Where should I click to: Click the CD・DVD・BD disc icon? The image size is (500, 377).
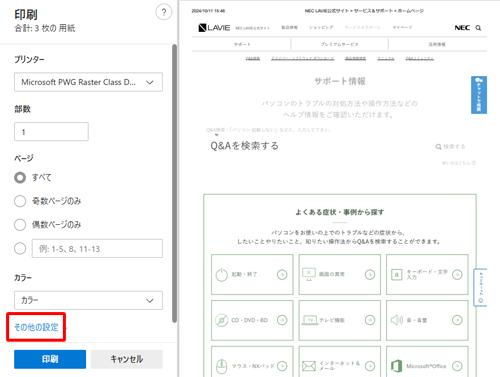(x=221, y=320)
